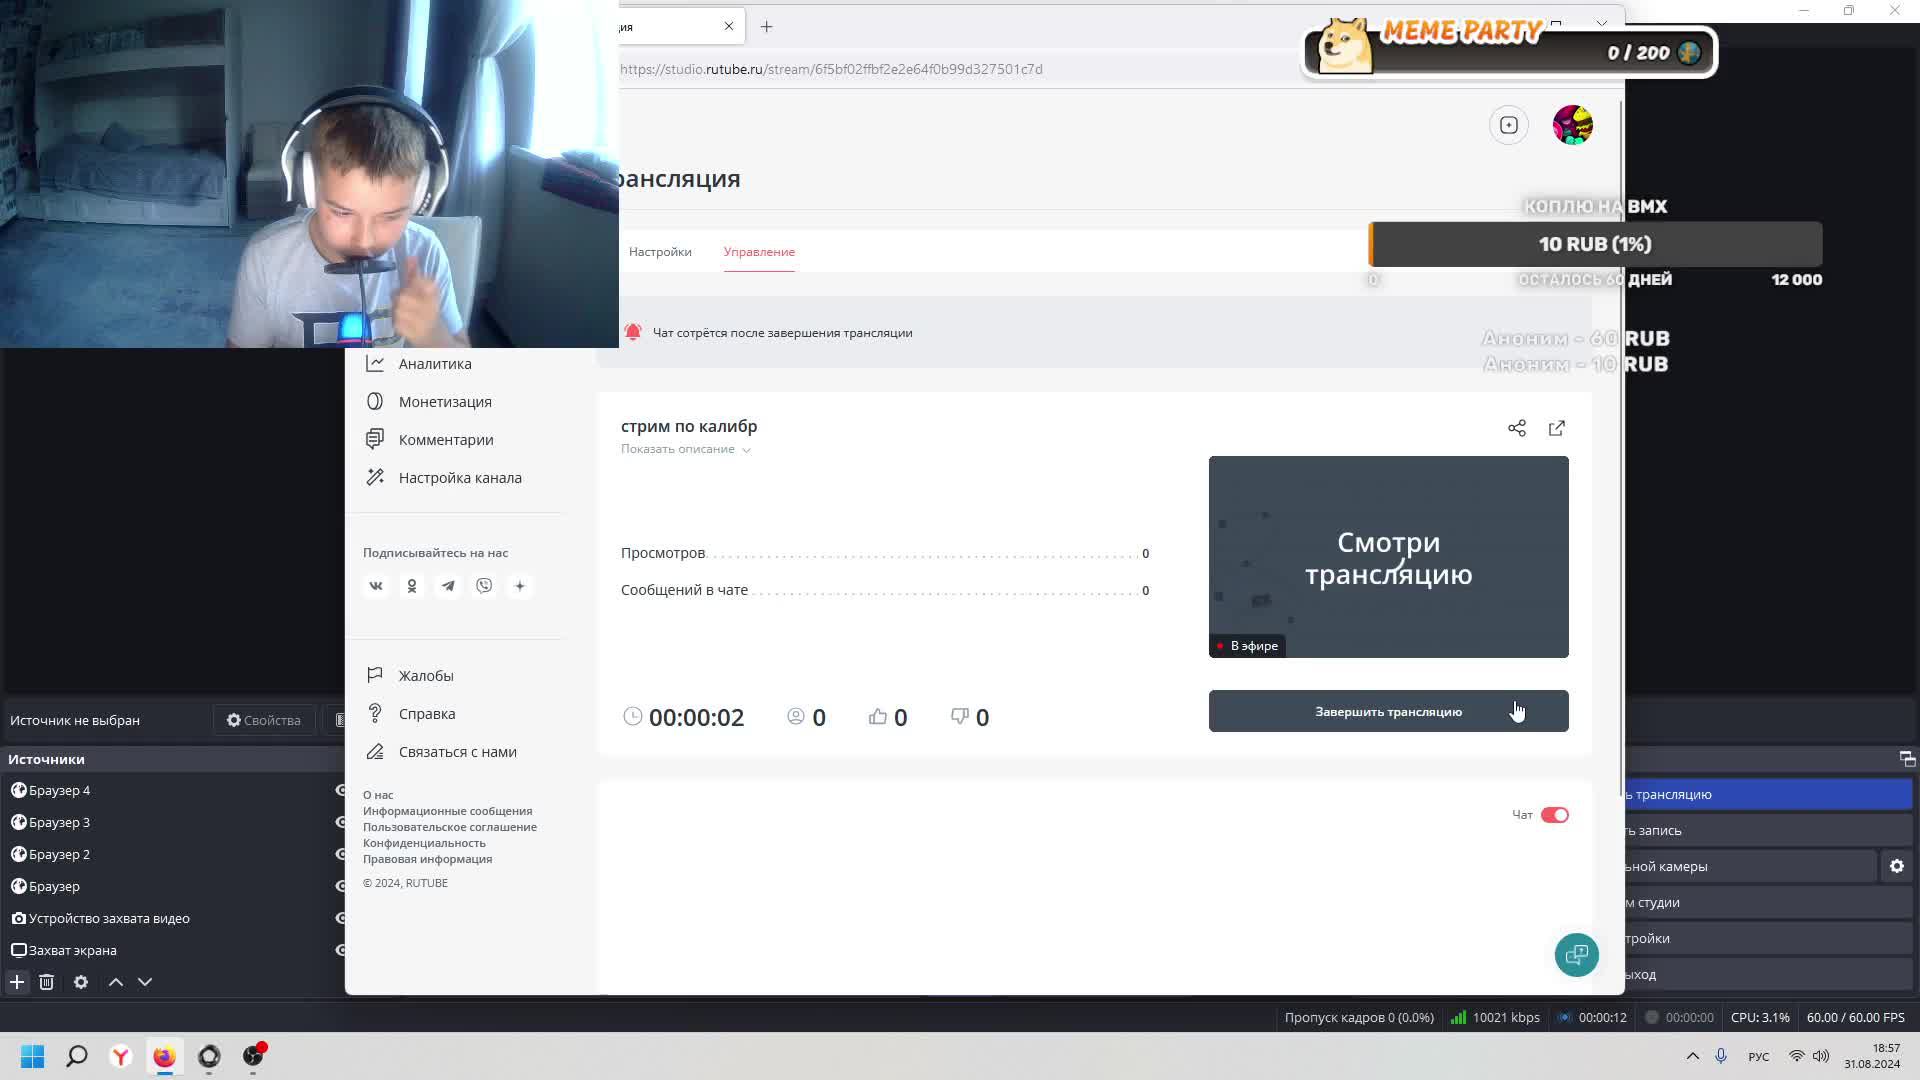Add a source with plus icon

point(17,982)
